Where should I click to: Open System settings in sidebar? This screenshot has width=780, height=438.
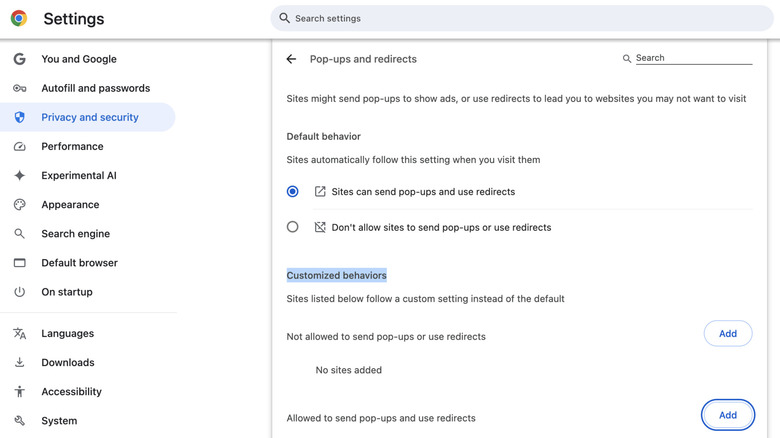tap(59, 420)
